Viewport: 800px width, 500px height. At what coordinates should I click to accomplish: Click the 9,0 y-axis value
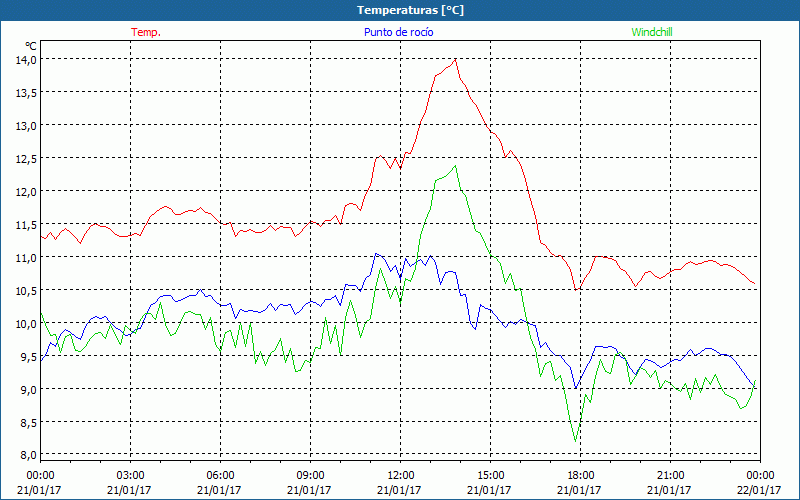pyautogui.click(x=28, y=389)
